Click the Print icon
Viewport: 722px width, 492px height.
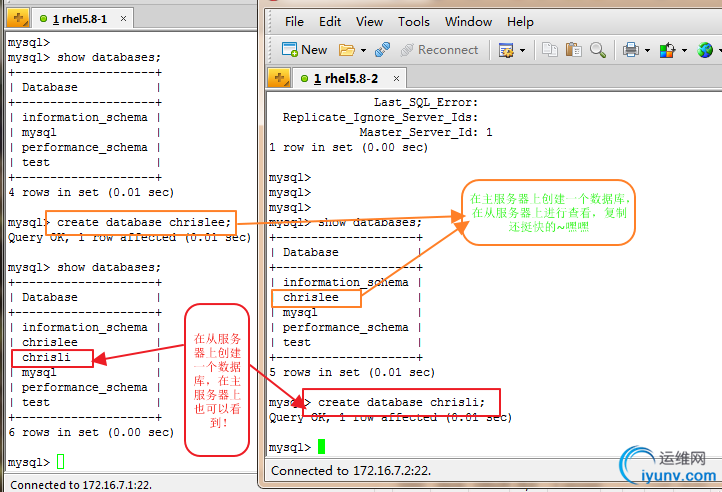click(x=631, y=50)
